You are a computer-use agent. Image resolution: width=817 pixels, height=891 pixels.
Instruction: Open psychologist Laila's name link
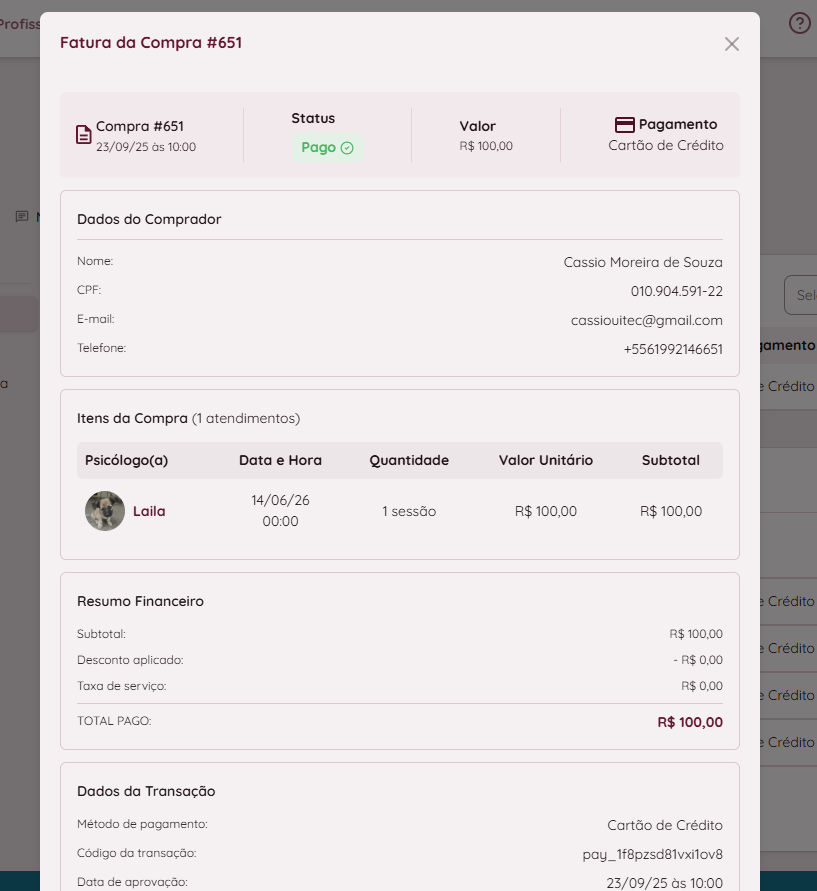[149, 511]
